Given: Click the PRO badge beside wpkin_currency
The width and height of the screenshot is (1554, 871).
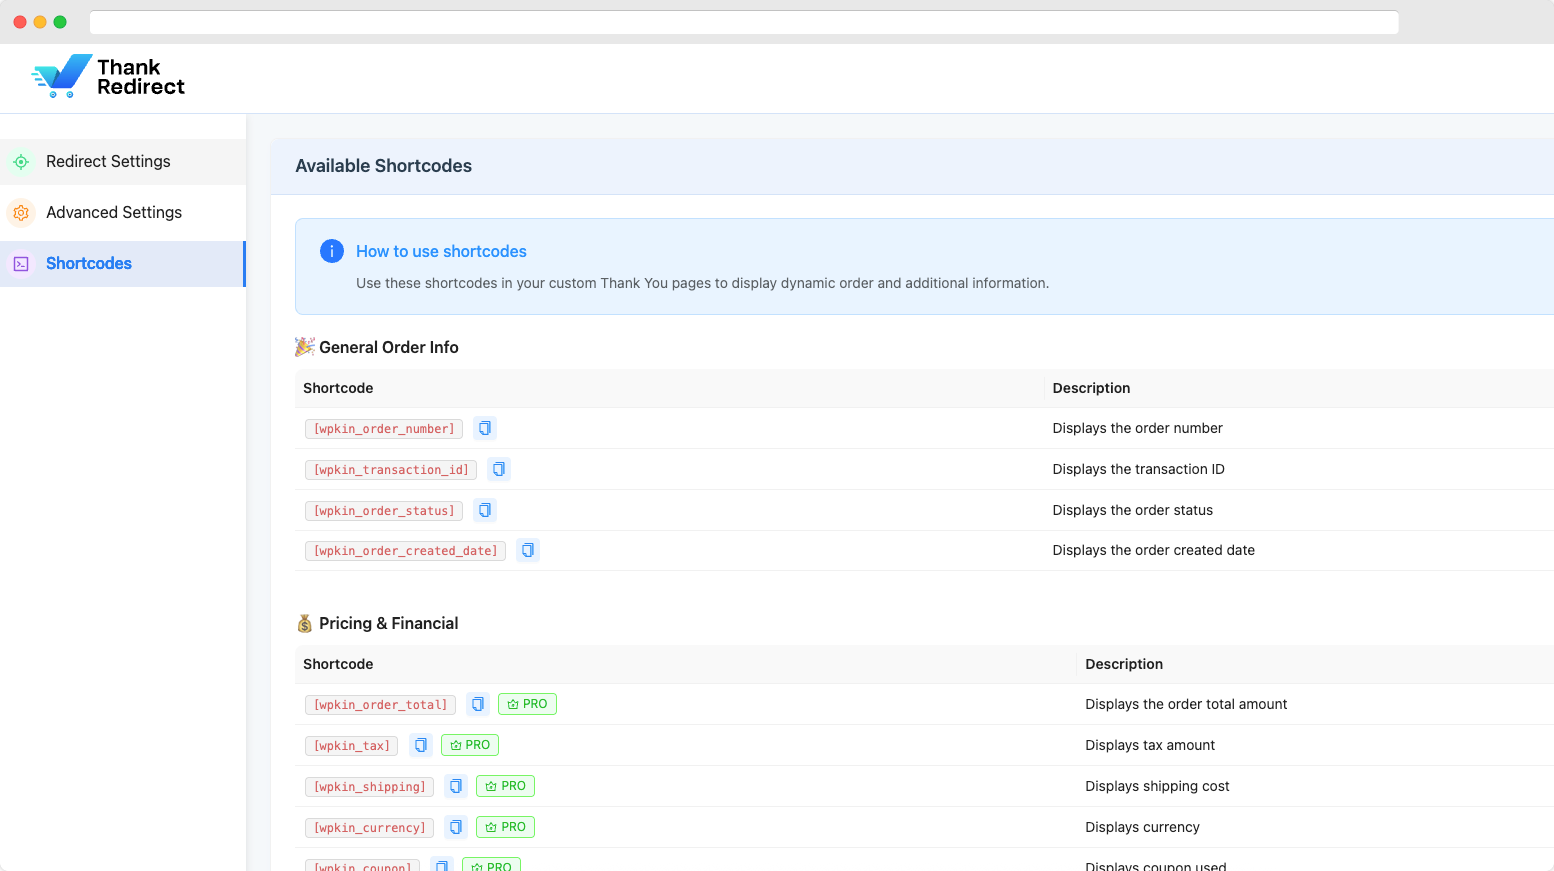Looking at the screenshot, I should pos(505,827).
